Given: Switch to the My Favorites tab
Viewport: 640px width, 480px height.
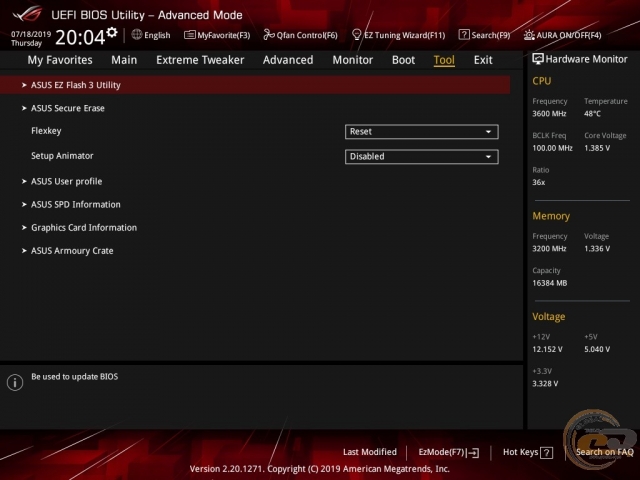Looking at the screenshot, I should coord(60,60).
